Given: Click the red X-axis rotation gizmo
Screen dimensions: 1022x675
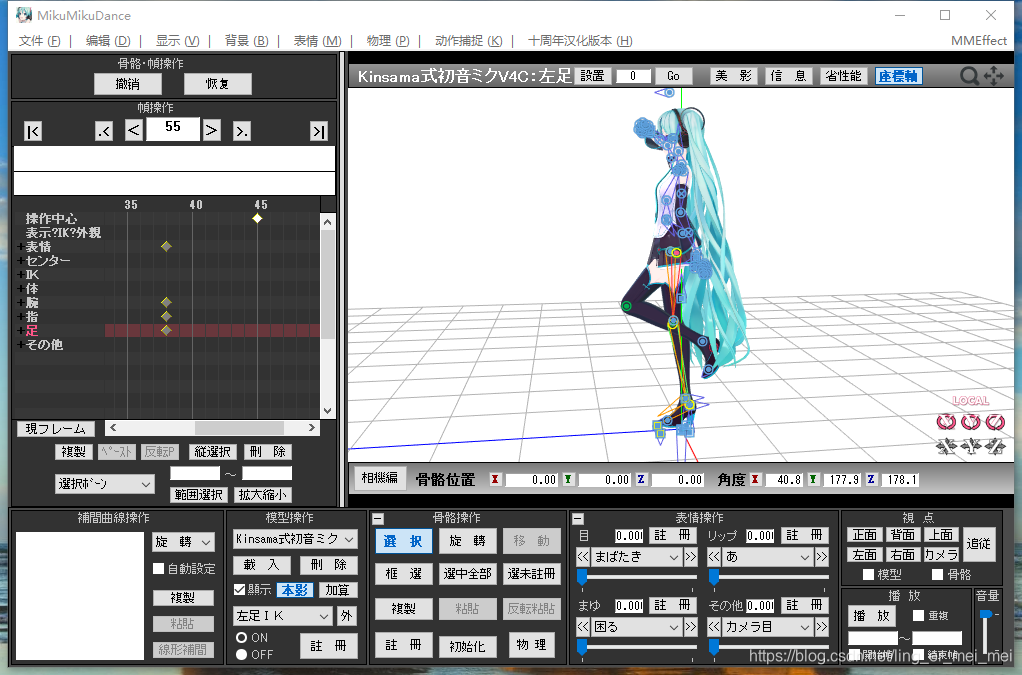Looking at the screenshot, I should click(946, 422).
